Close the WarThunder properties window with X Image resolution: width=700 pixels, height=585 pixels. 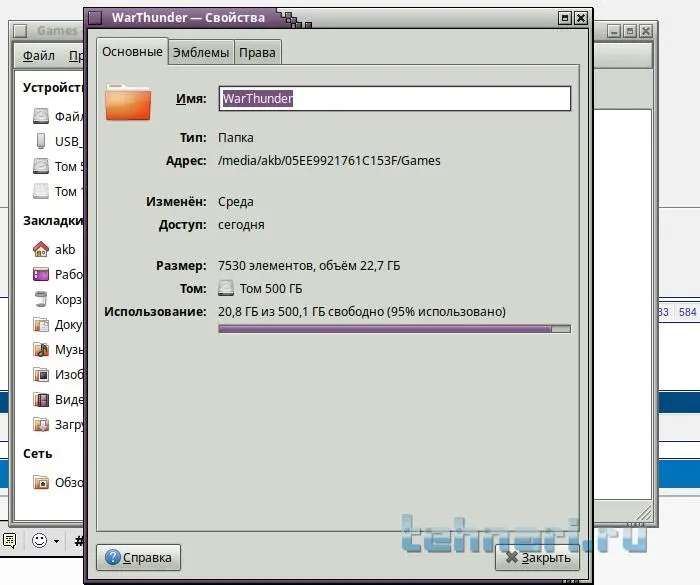581,18
